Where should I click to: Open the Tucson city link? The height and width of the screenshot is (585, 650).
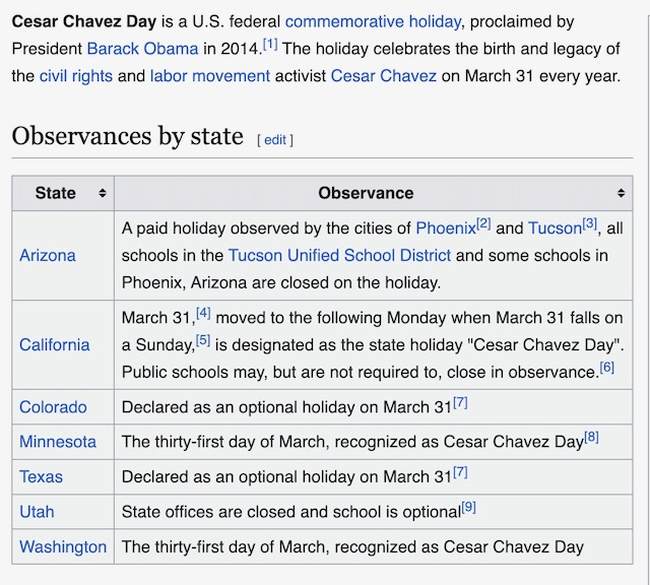[x=554, y=228]
